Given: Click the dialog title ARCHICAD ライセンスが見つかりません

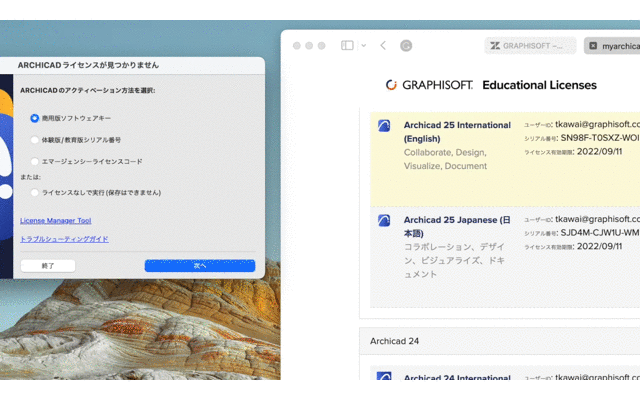Looking at the screenshot, I should 88,65.
